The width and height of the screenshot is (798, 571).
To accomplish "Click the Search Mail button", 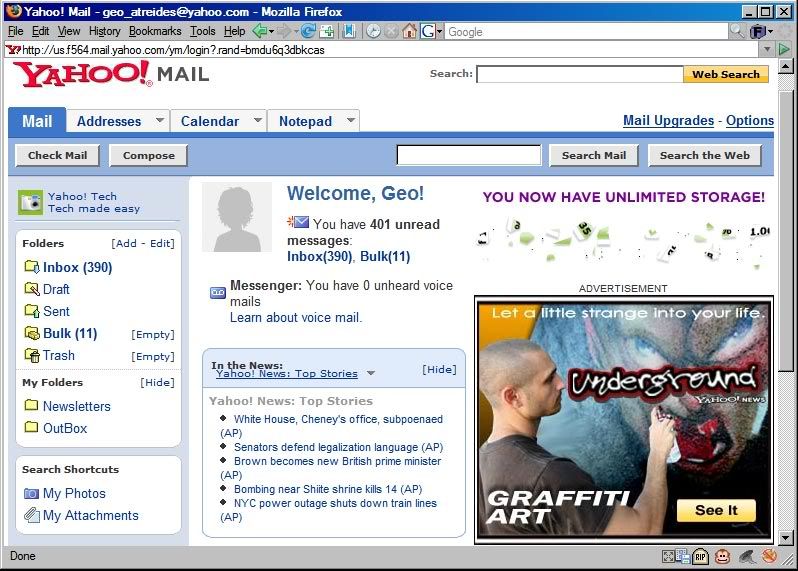I will (x=594, y=155).
